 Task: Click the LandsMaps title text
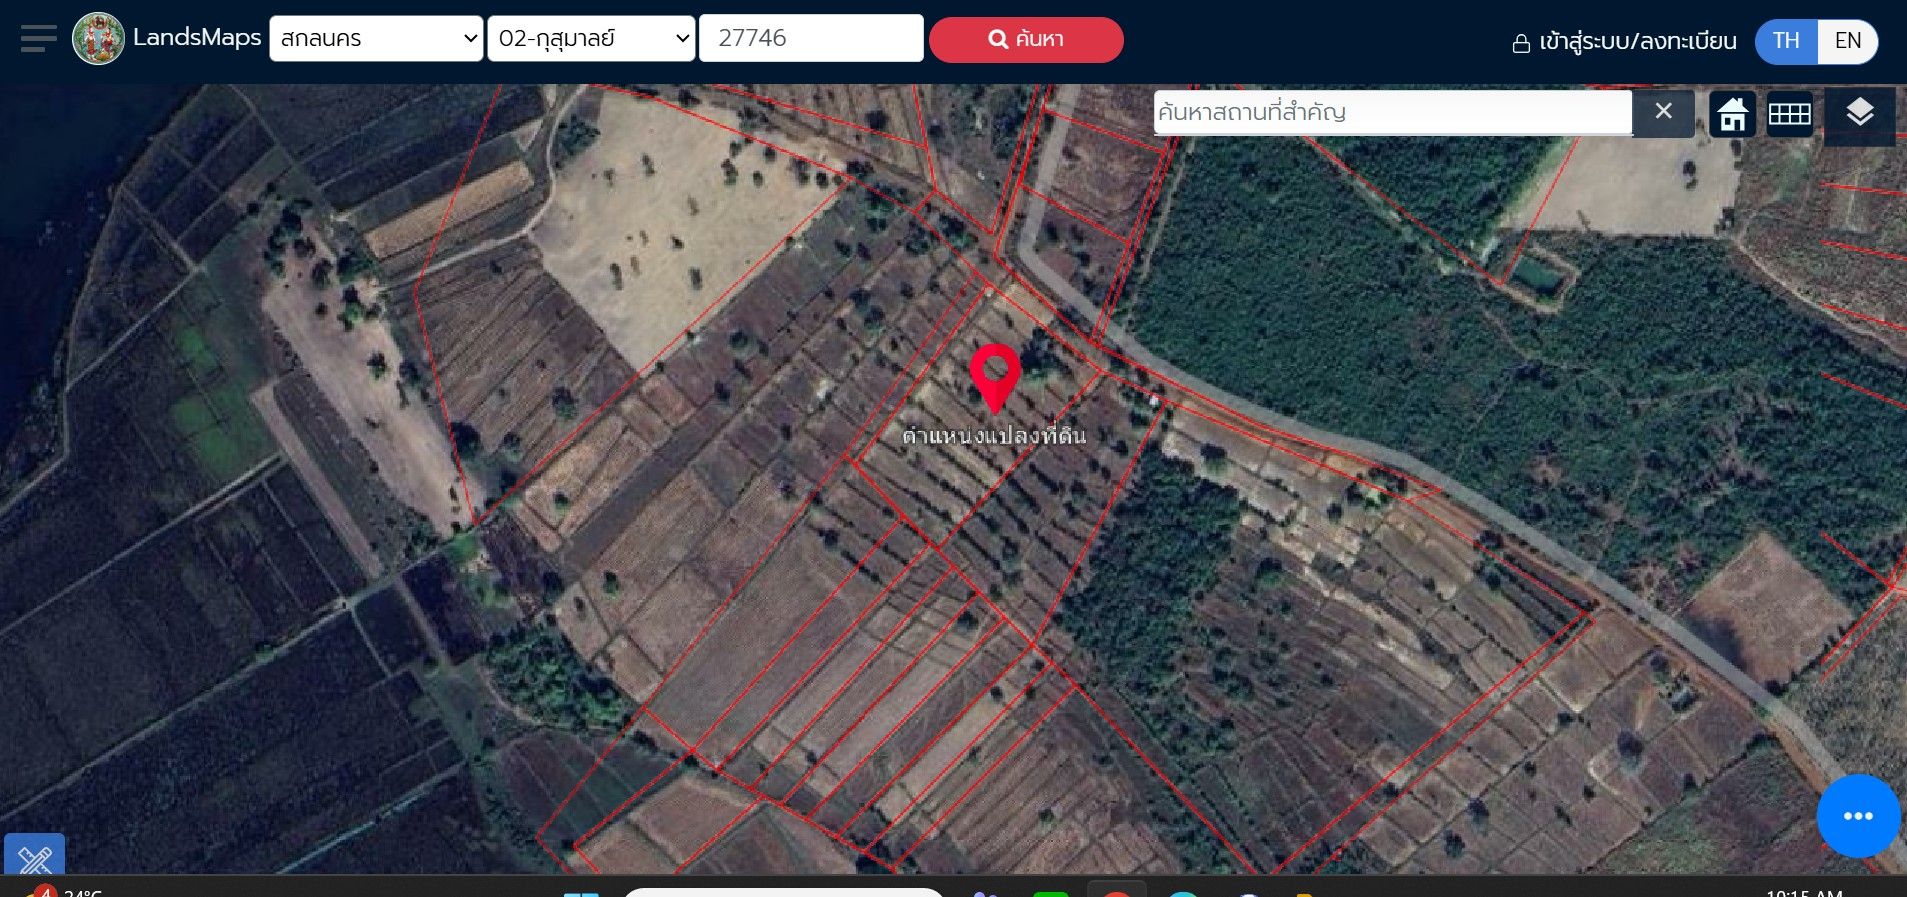197,38
